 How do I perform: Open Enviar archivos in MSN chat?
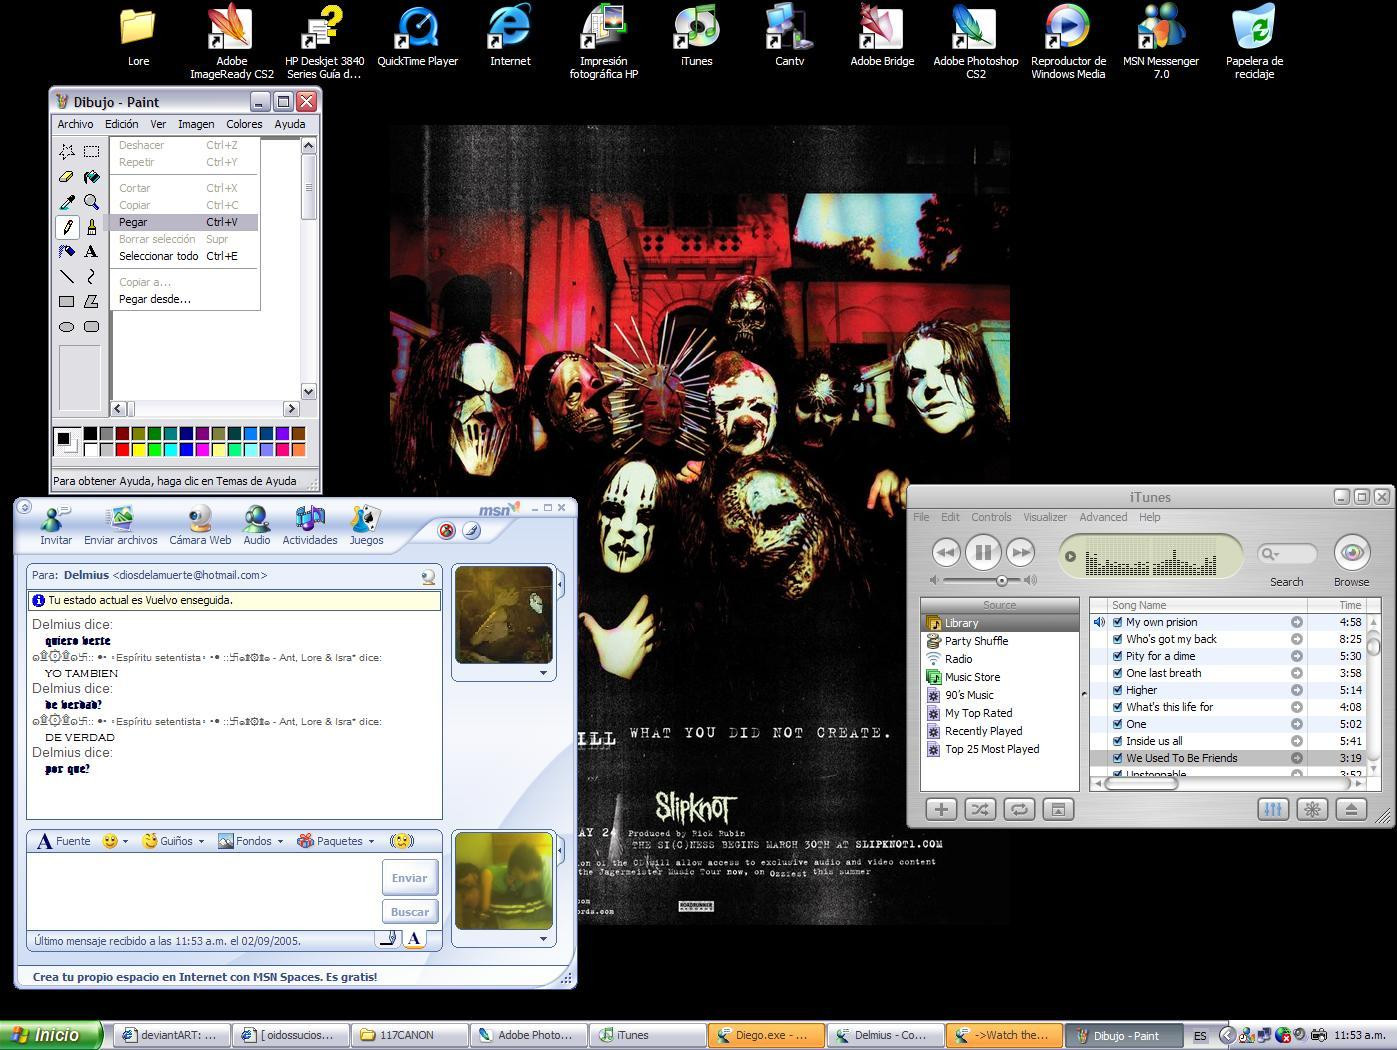120,526
